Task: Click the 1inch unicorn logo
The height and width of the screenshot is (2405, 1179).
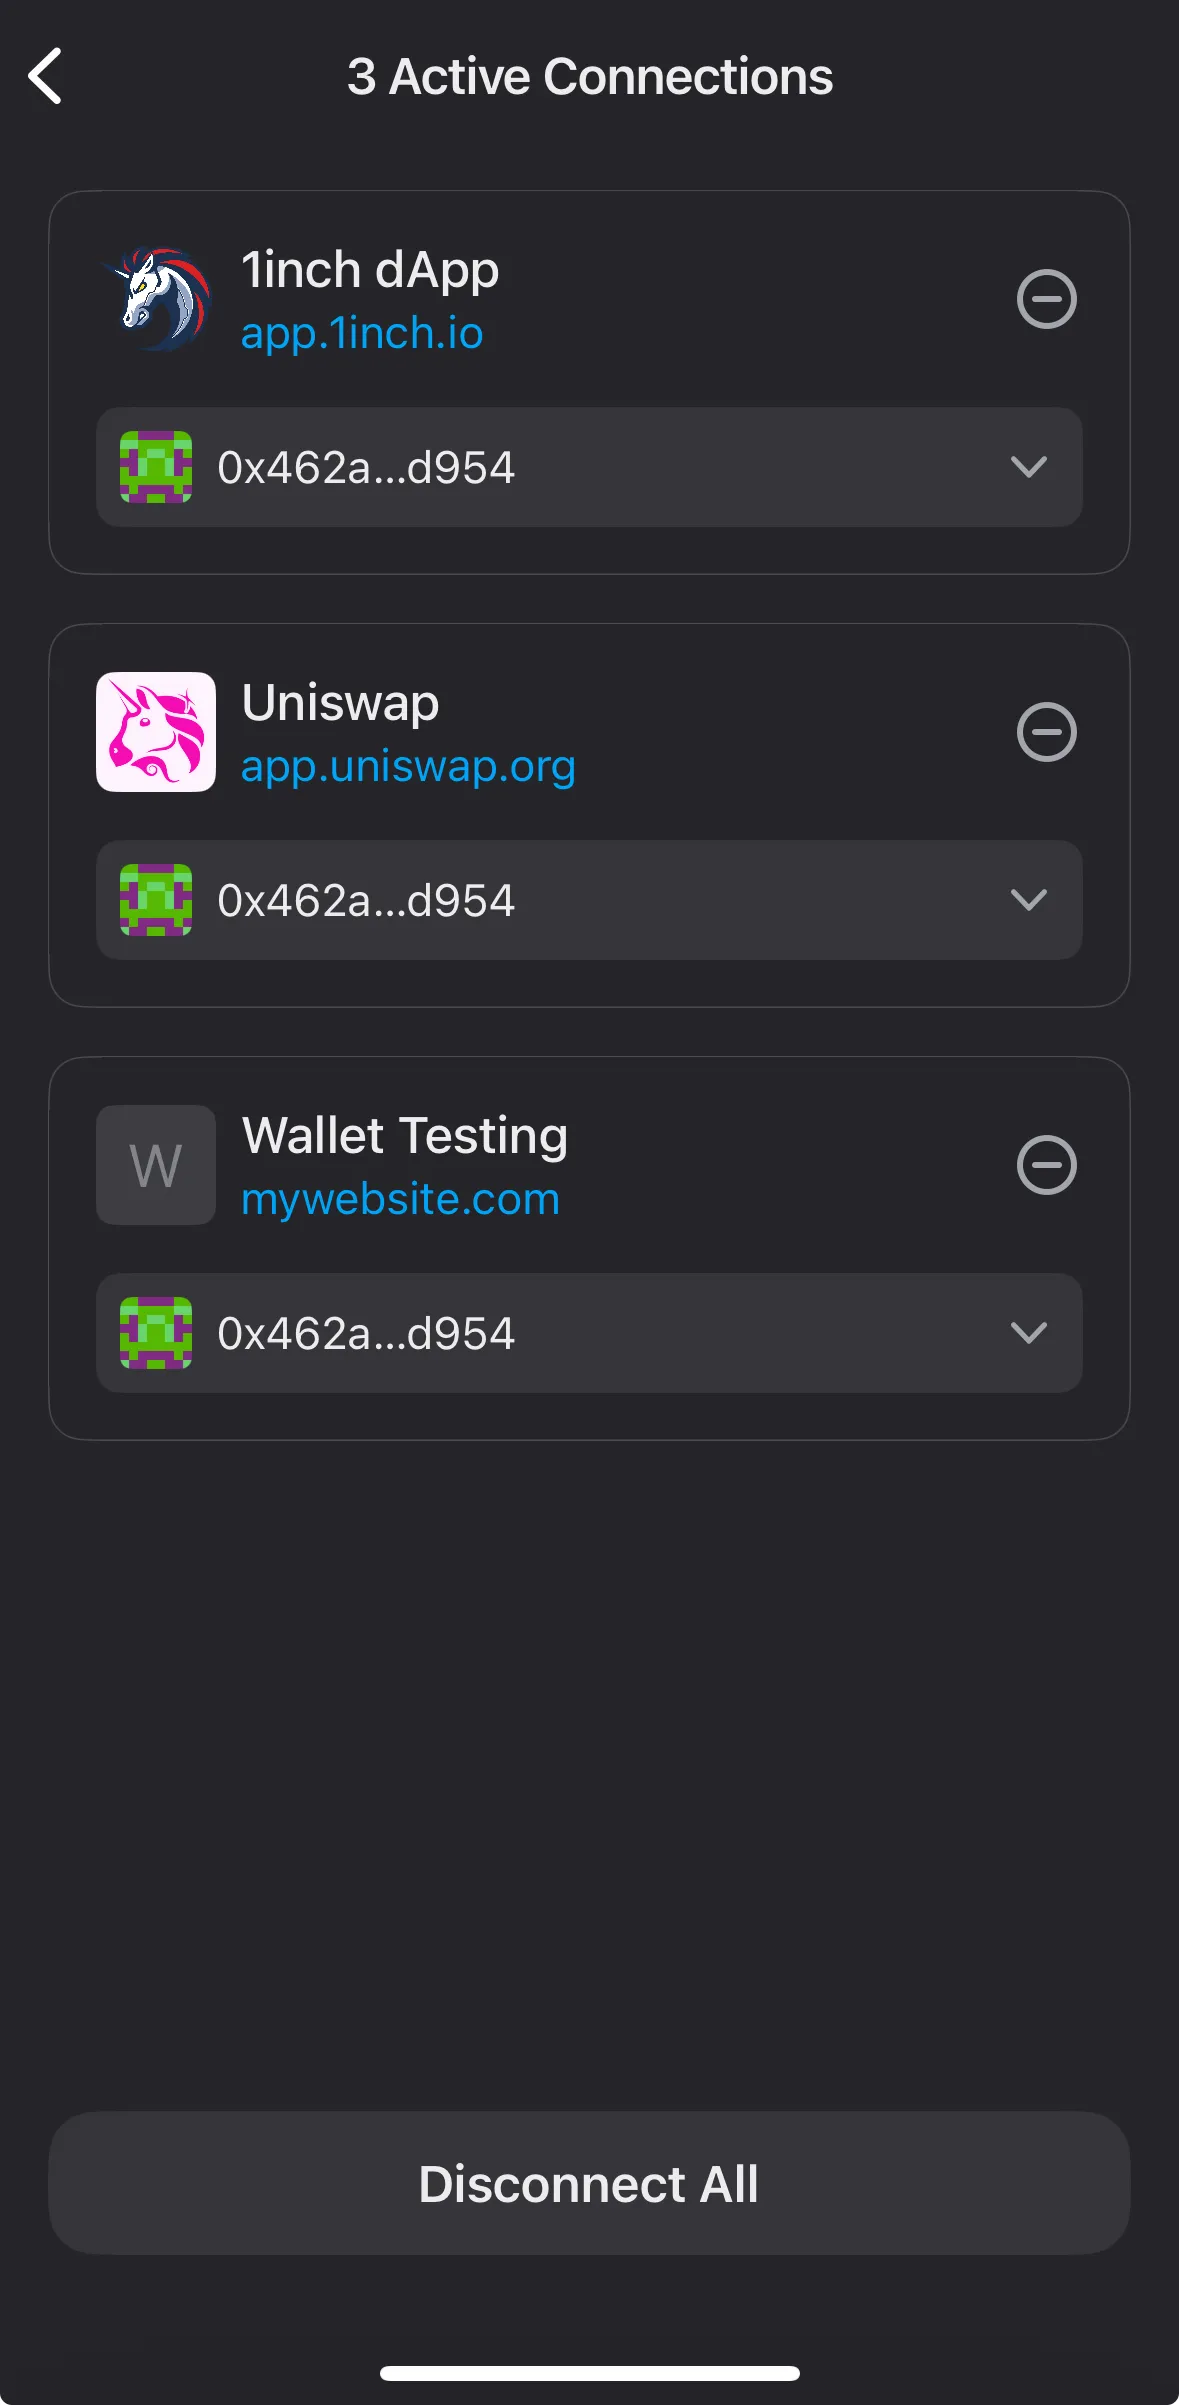Action: point(157,299)
